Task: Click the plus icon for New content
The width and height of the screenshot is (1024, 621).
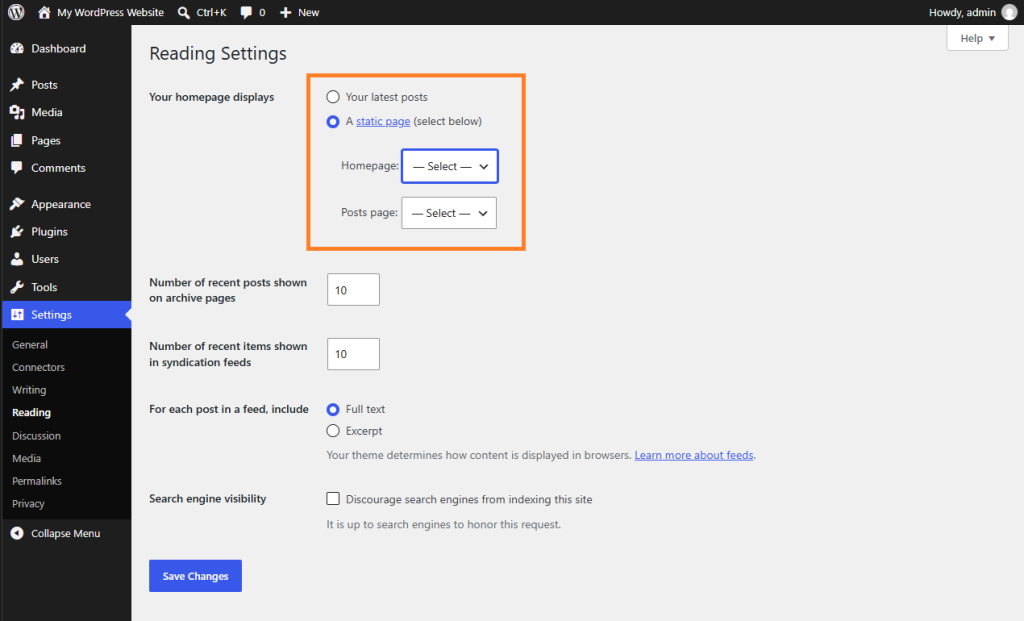Action: [x=285, y=12]
